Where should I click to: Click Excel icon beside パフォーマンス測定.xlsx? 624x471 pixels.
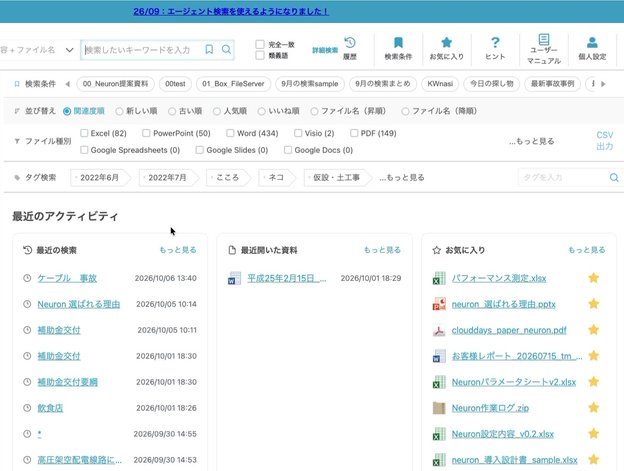click(439, 278)
